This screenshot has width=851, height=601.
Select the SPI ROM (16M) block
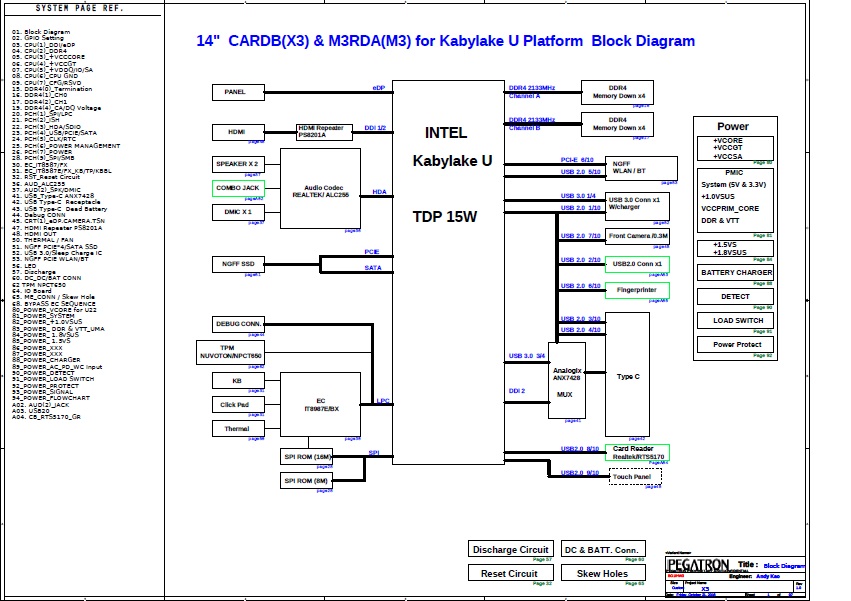pyautogui.click(x=307, y=457)
